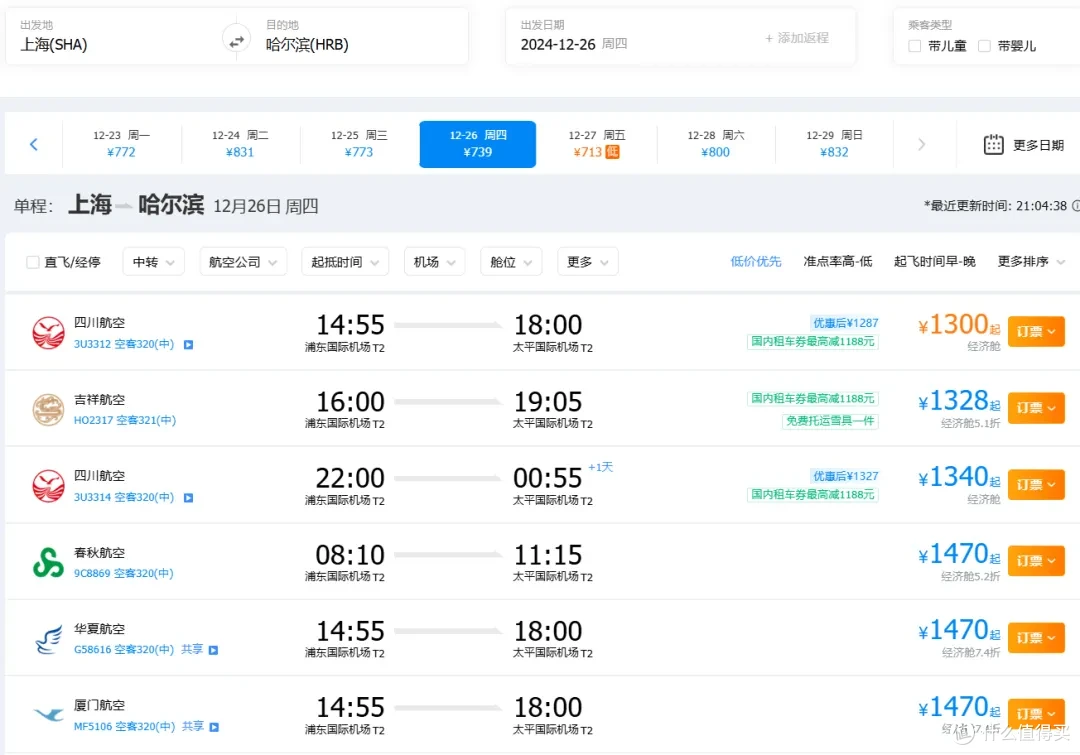1080x755 pixels.
Task: Go to next dates arrow
Action: tap(921, 144)
